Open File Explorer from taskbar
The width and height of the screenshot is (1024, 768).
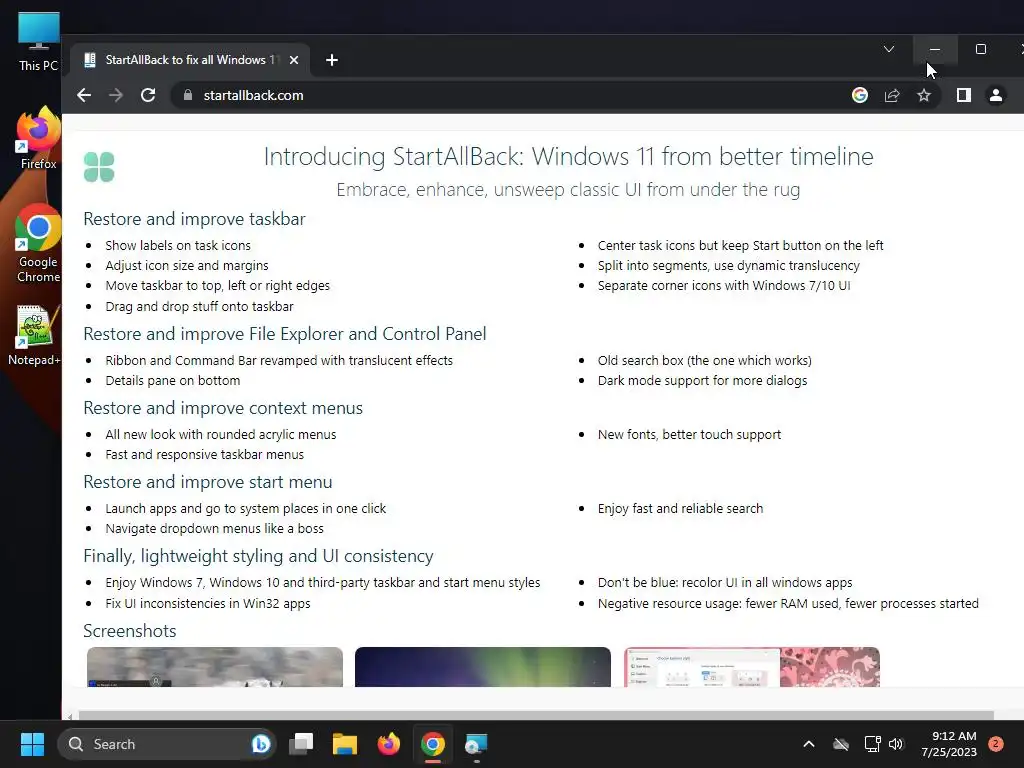coord(345,744)
